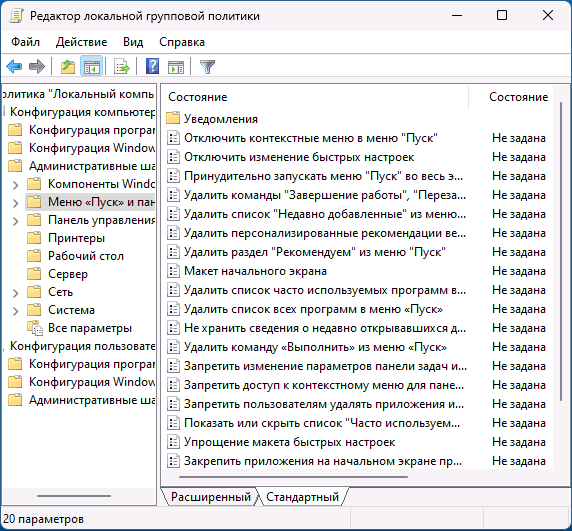Expand the Компоненты Windows tree node
This screenshot has height=531, width=572.
[x=16, y=185]
